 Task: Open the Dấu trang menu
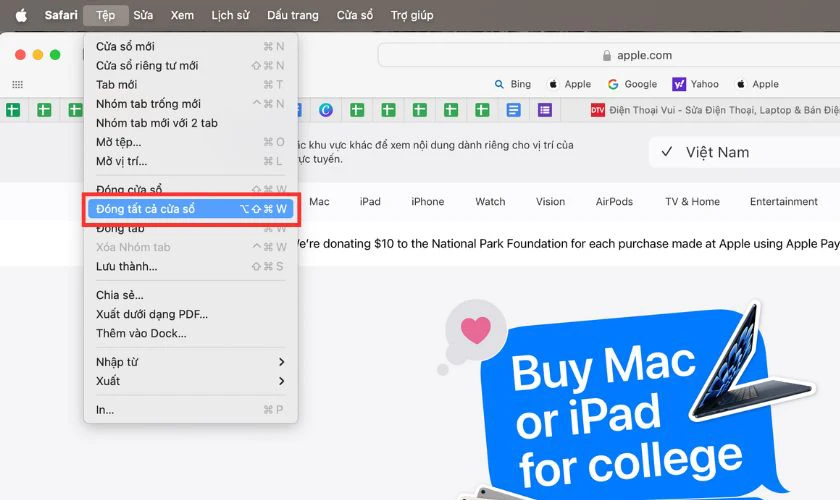click(292, 15)
